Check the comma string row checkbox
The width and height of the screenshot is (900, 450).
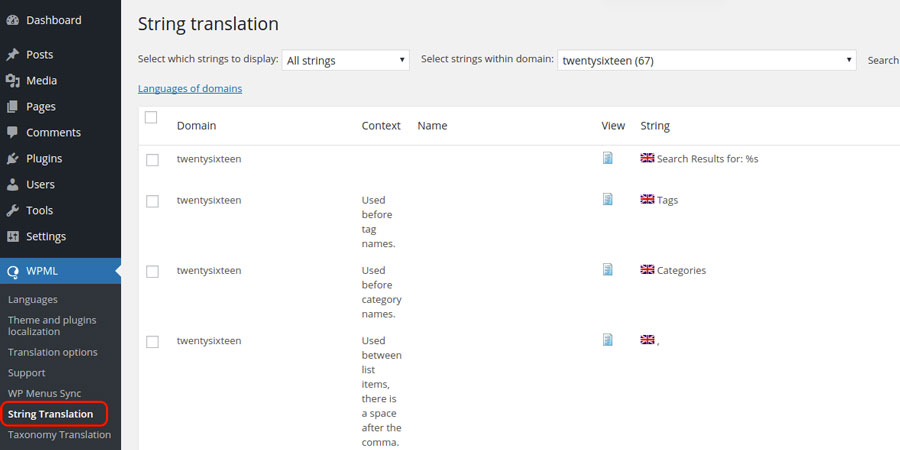point(152,342)
